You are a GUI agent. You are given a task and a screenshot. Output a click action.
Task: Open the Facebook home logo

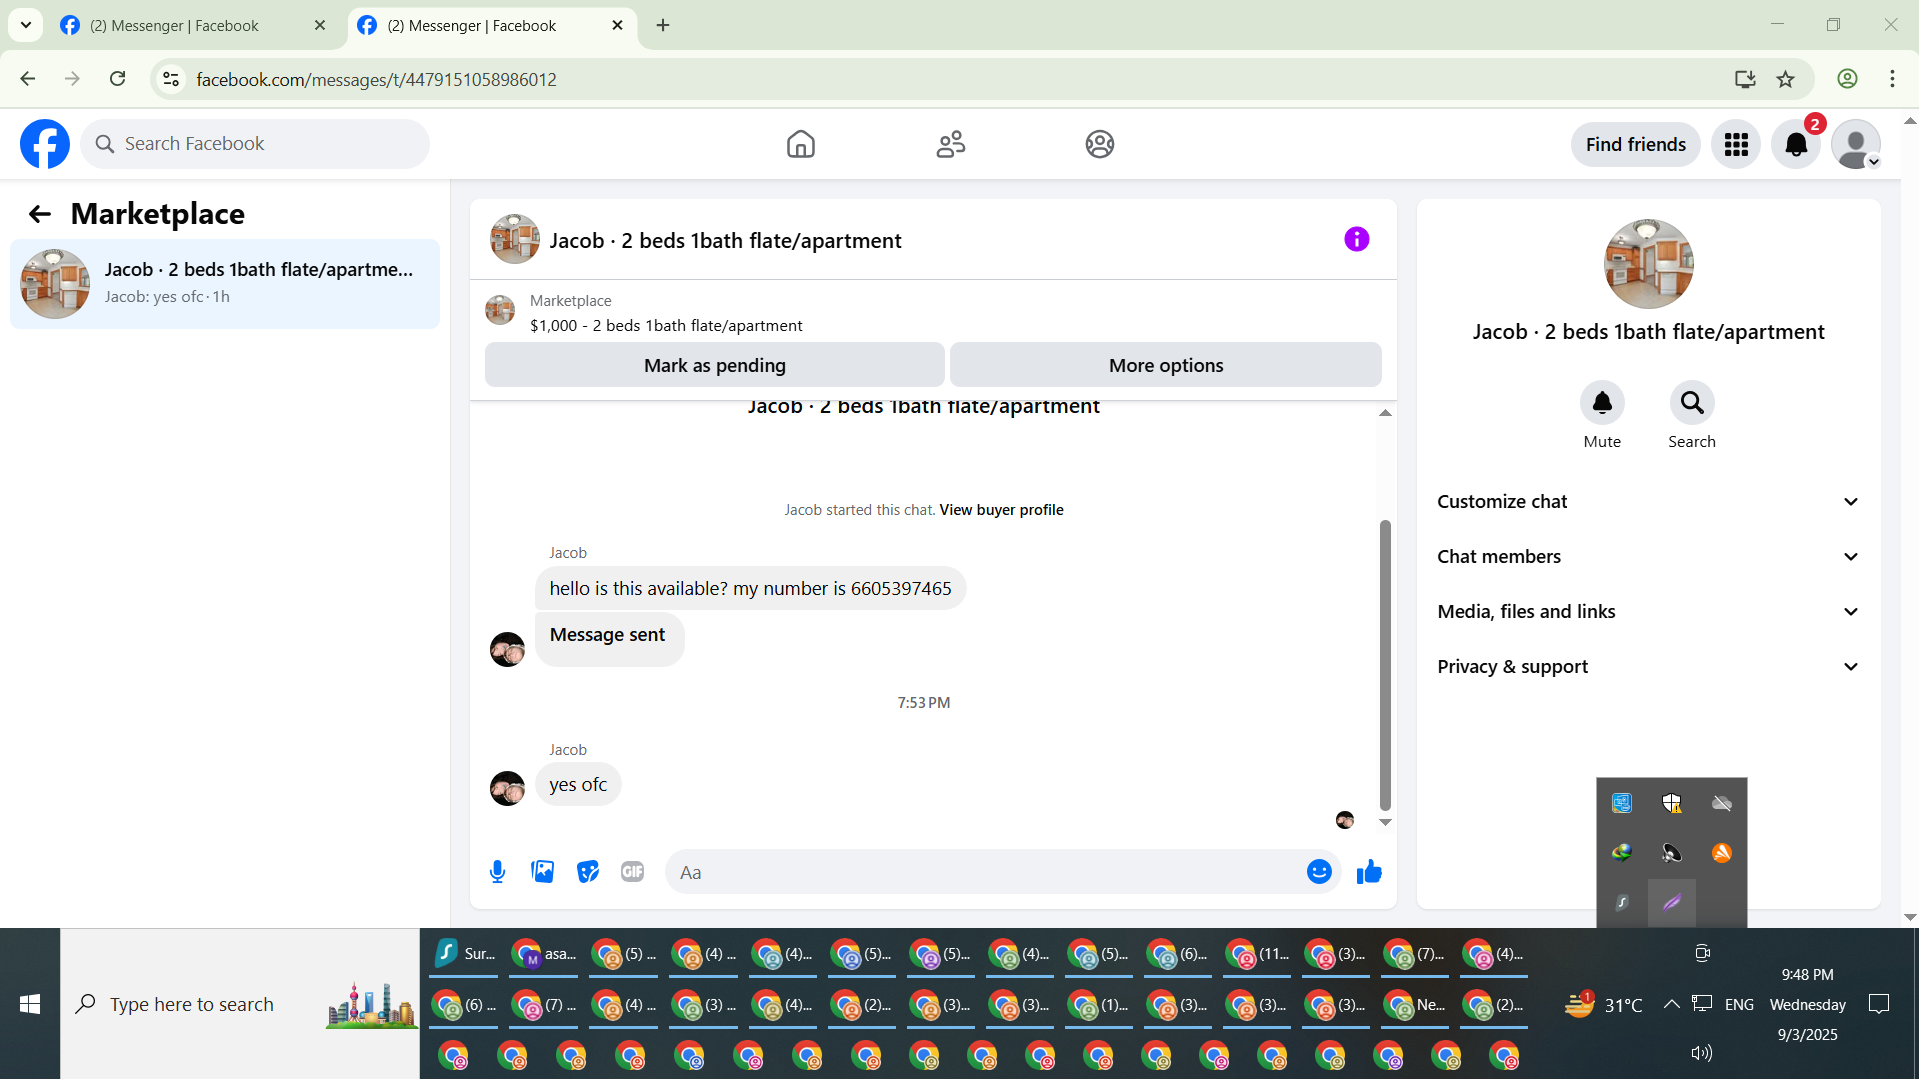[x=45, y=144]
